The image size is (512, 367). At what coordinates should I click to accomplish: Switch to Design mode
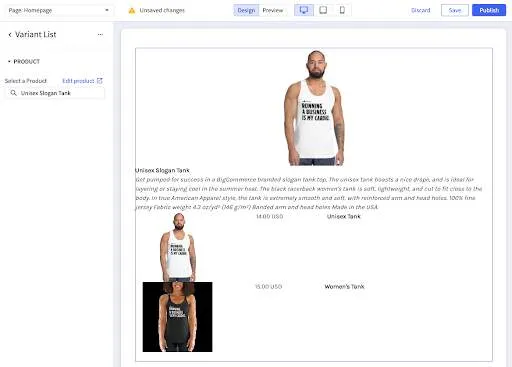tap(246, 10)
